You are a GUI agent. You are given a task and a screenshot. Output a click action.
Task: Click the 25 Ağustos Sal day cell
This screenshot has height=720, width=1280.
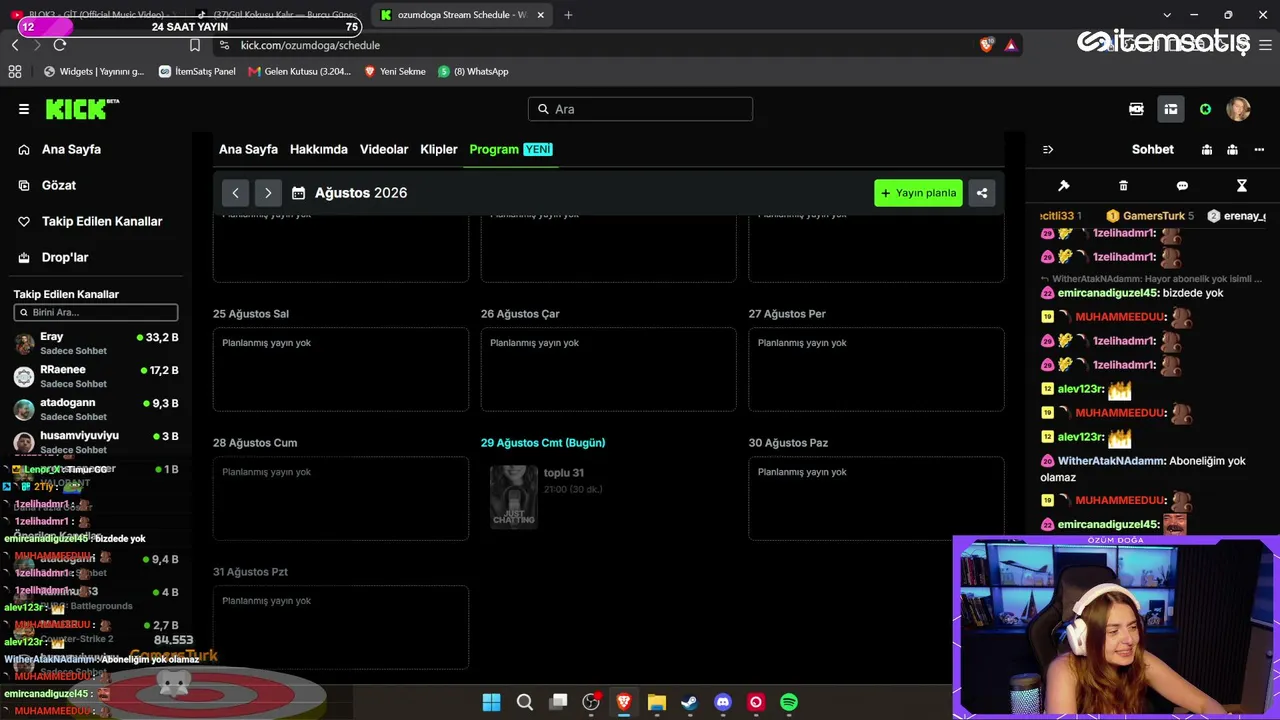pyautogui.click(x=341, y=369)
